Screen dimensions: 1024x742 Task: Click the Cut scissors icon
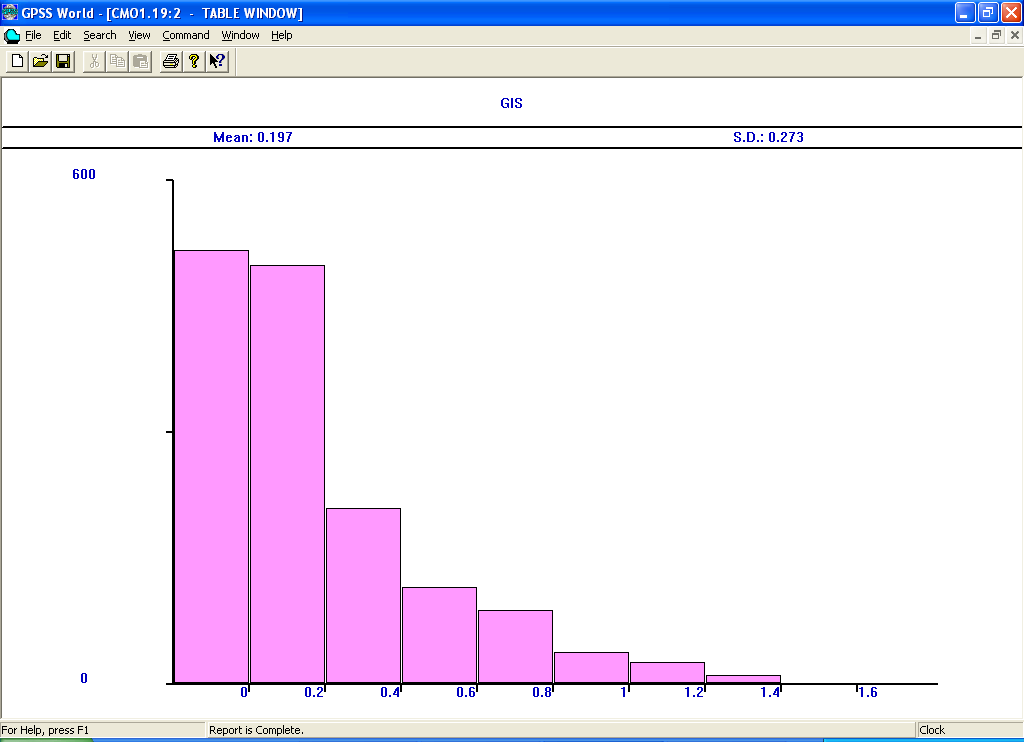pos(95,61)
